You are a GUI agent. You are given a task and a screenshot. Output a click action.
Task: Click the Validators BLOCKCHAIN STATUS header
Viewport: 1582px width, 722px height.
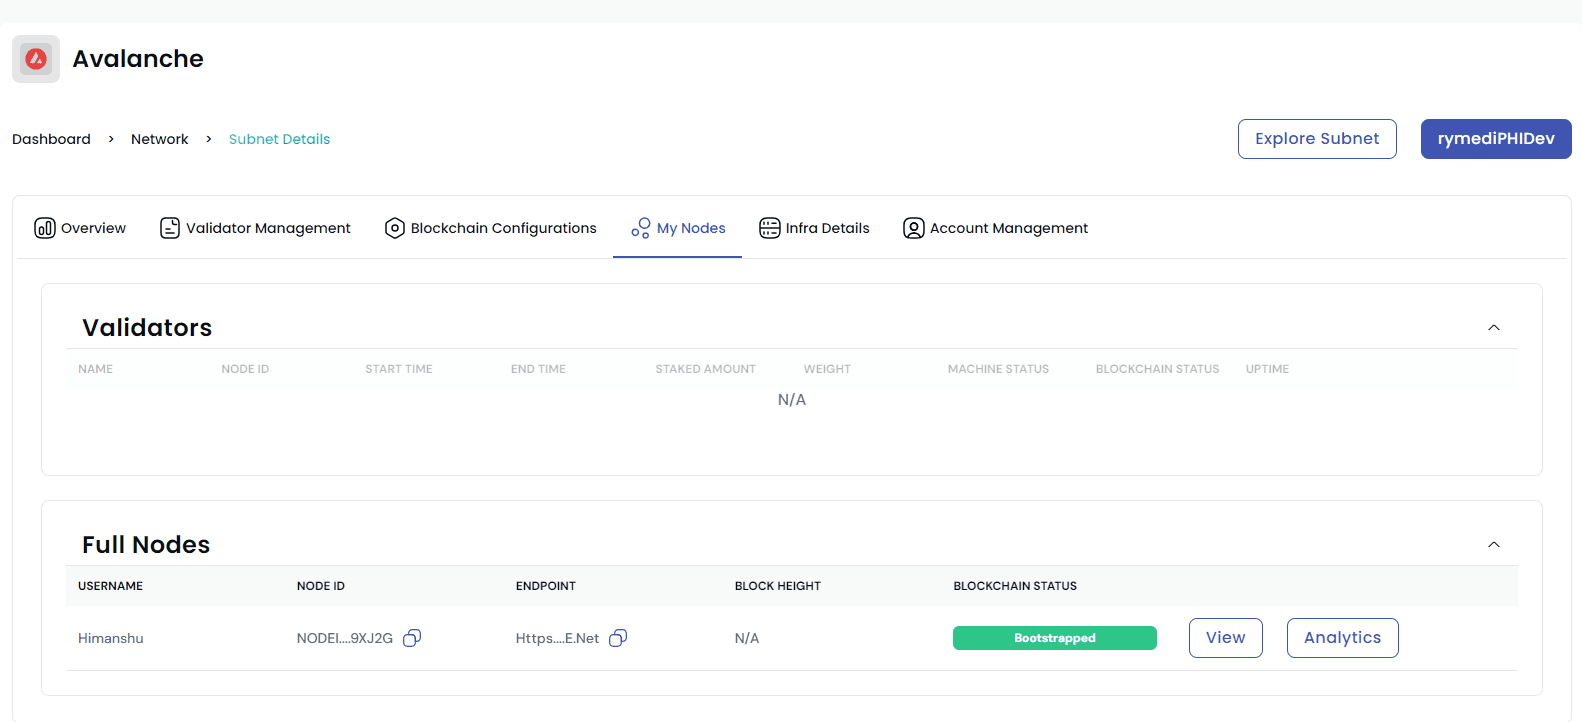point(1157,369)
